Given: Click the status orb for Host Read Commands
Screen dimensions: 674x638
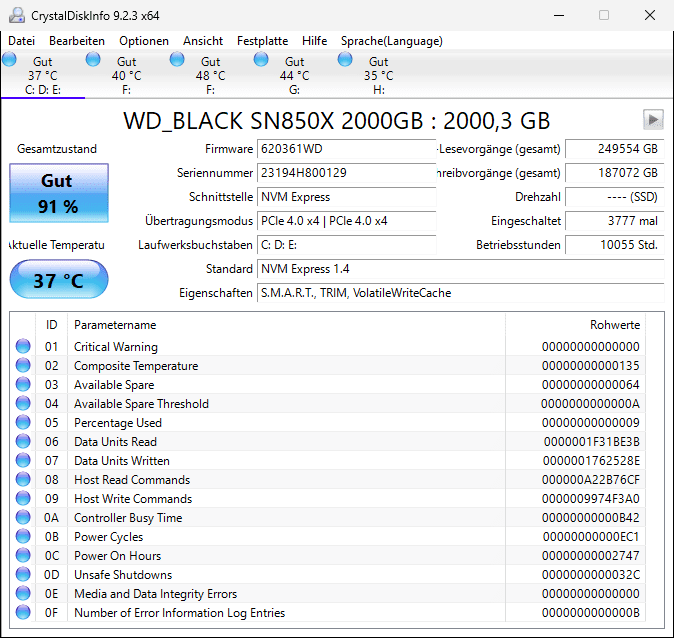Looking at the screenshot, I should tap(23, 479).
